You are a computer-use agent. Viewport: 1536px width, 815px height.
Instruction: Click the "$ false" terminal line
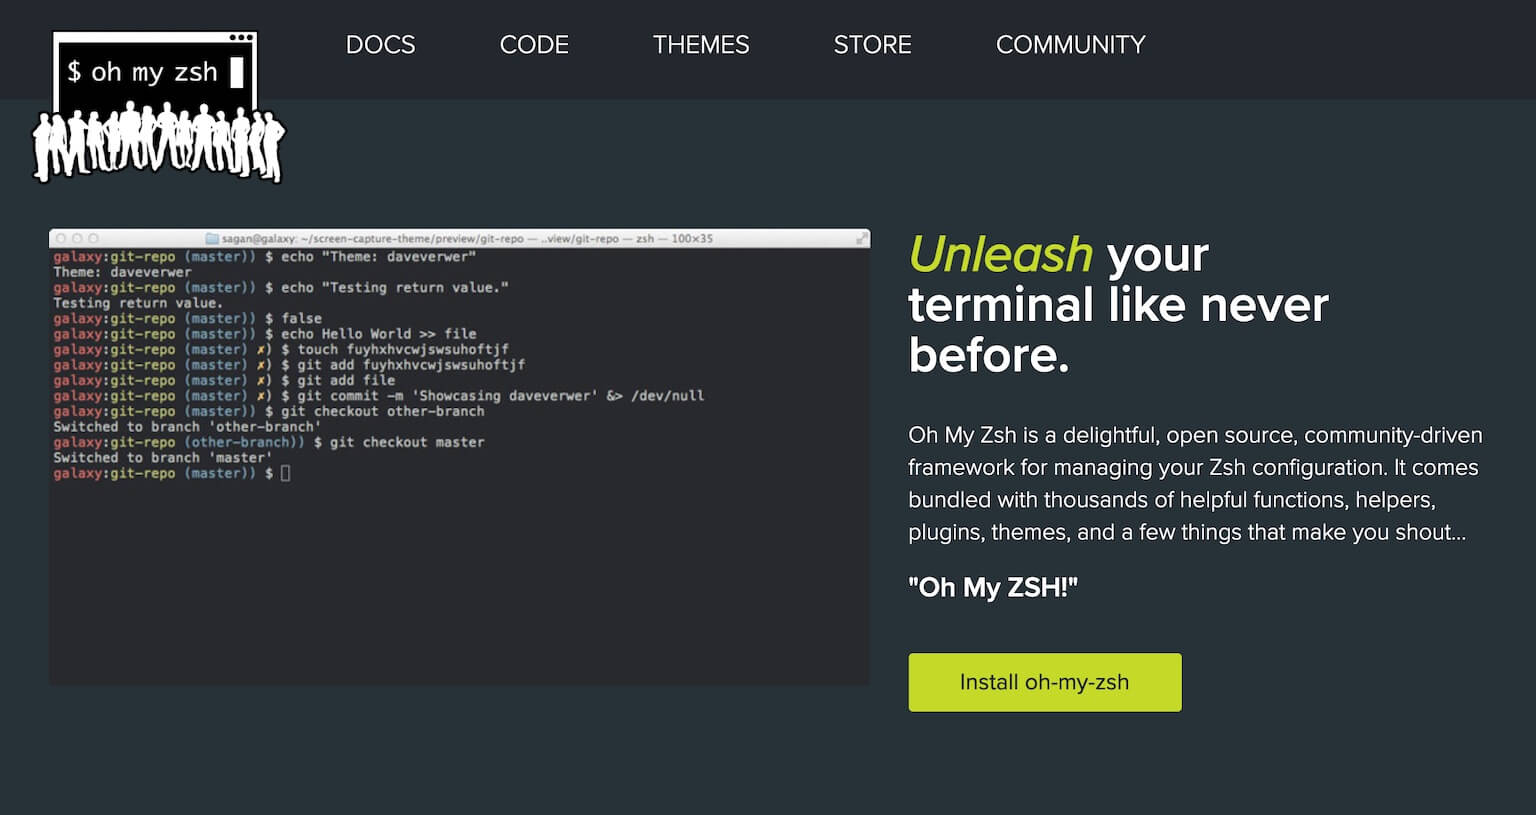coord(188,318)
